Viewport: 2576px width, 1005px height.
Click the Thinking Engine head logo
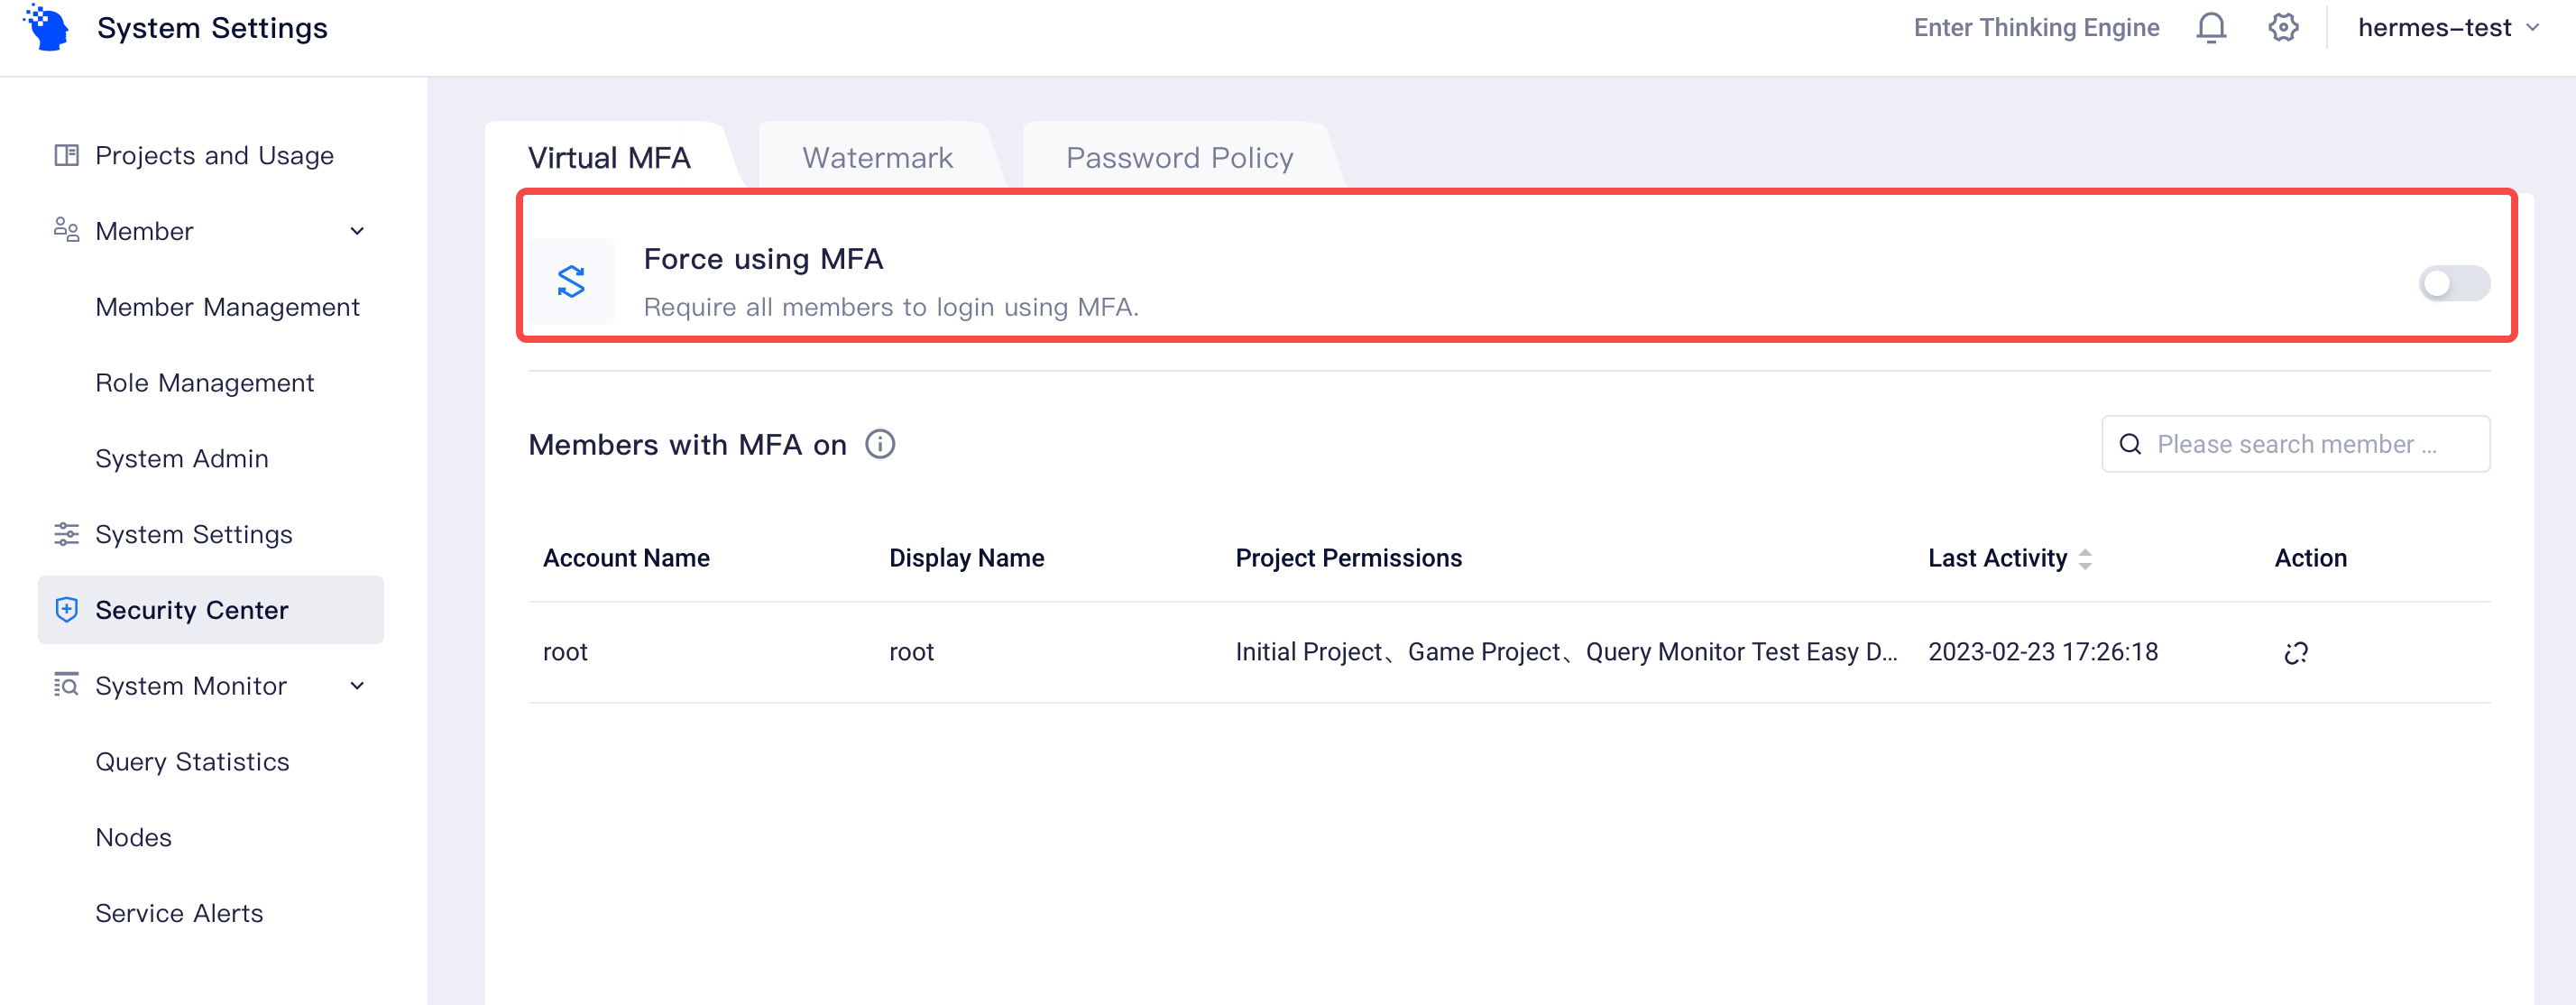[47, 28]
